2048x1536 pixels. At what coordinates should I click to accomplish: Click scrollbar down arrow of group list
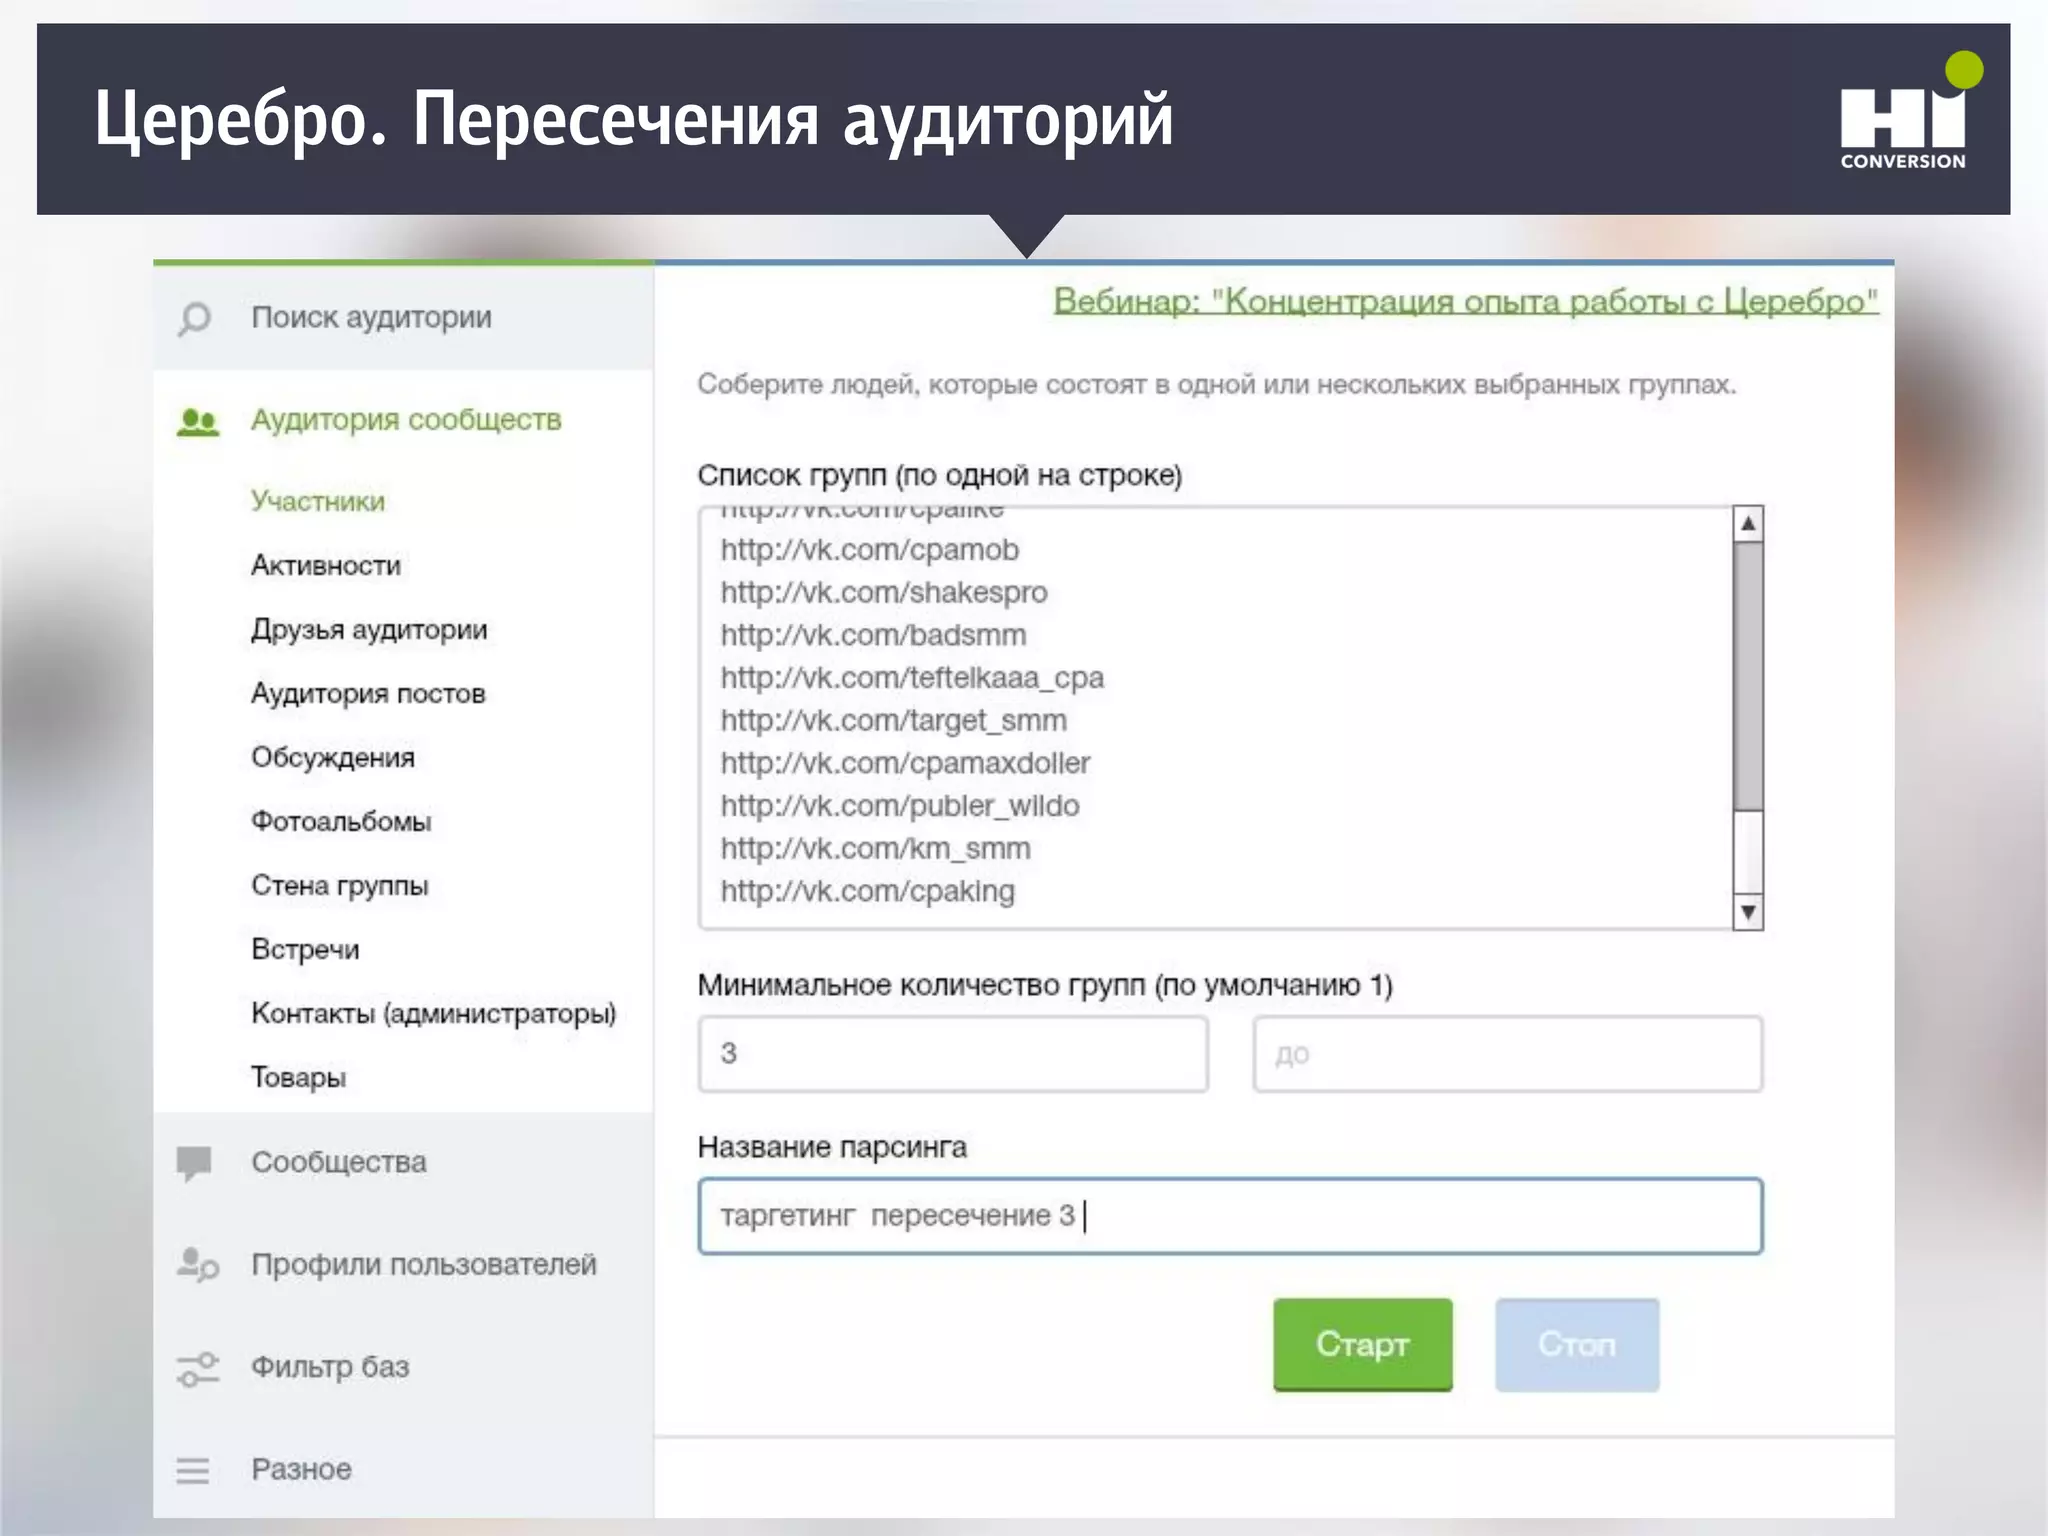point(1747,912)
